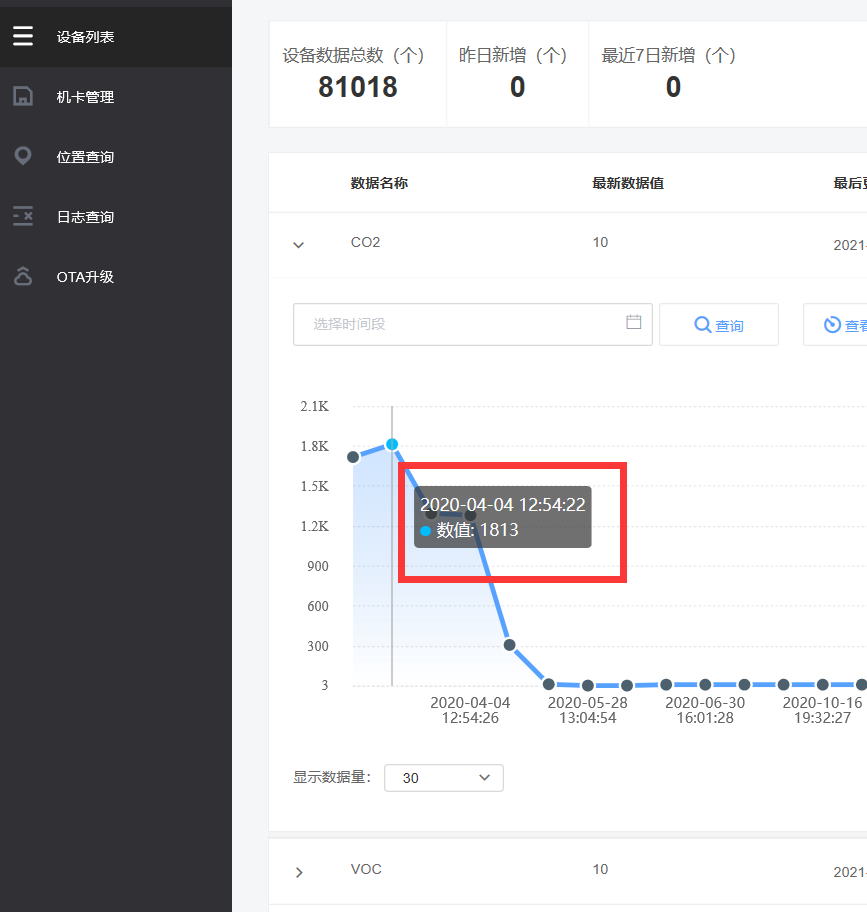Click the log icon next to 日志查询
Viewport: 867px width, 912px height.
pos(24,216)
